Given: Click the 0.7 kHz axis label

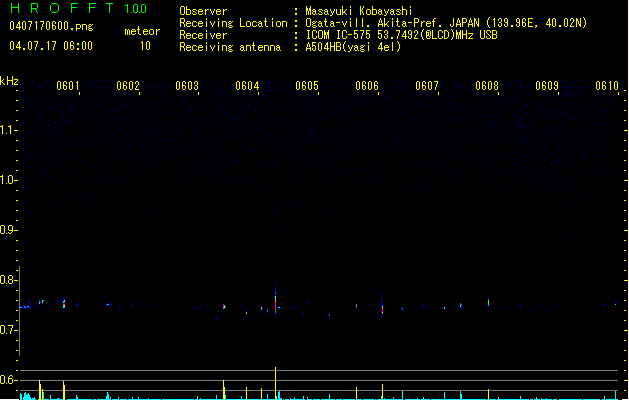Looking at the screenshot, I should (8, 330).
